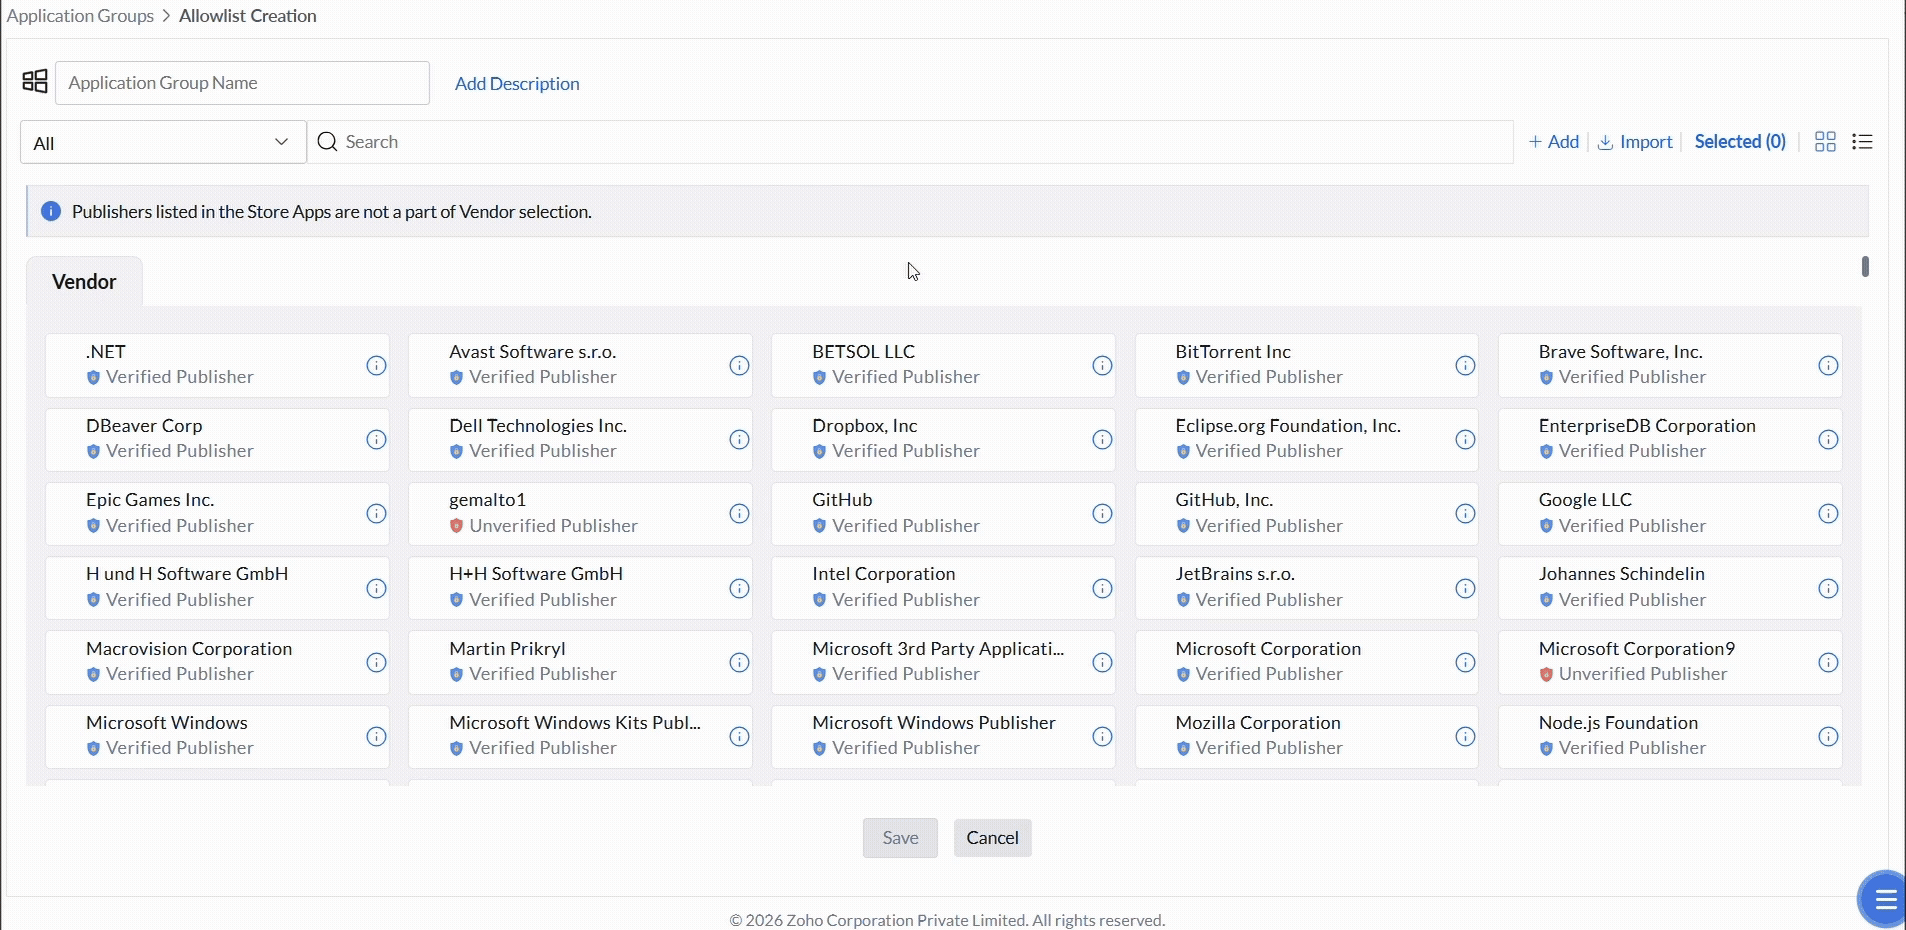Open Node.js Foundation info icon
The image size is (1906, 930).
pyautogui.click(x=1828, y=736)
